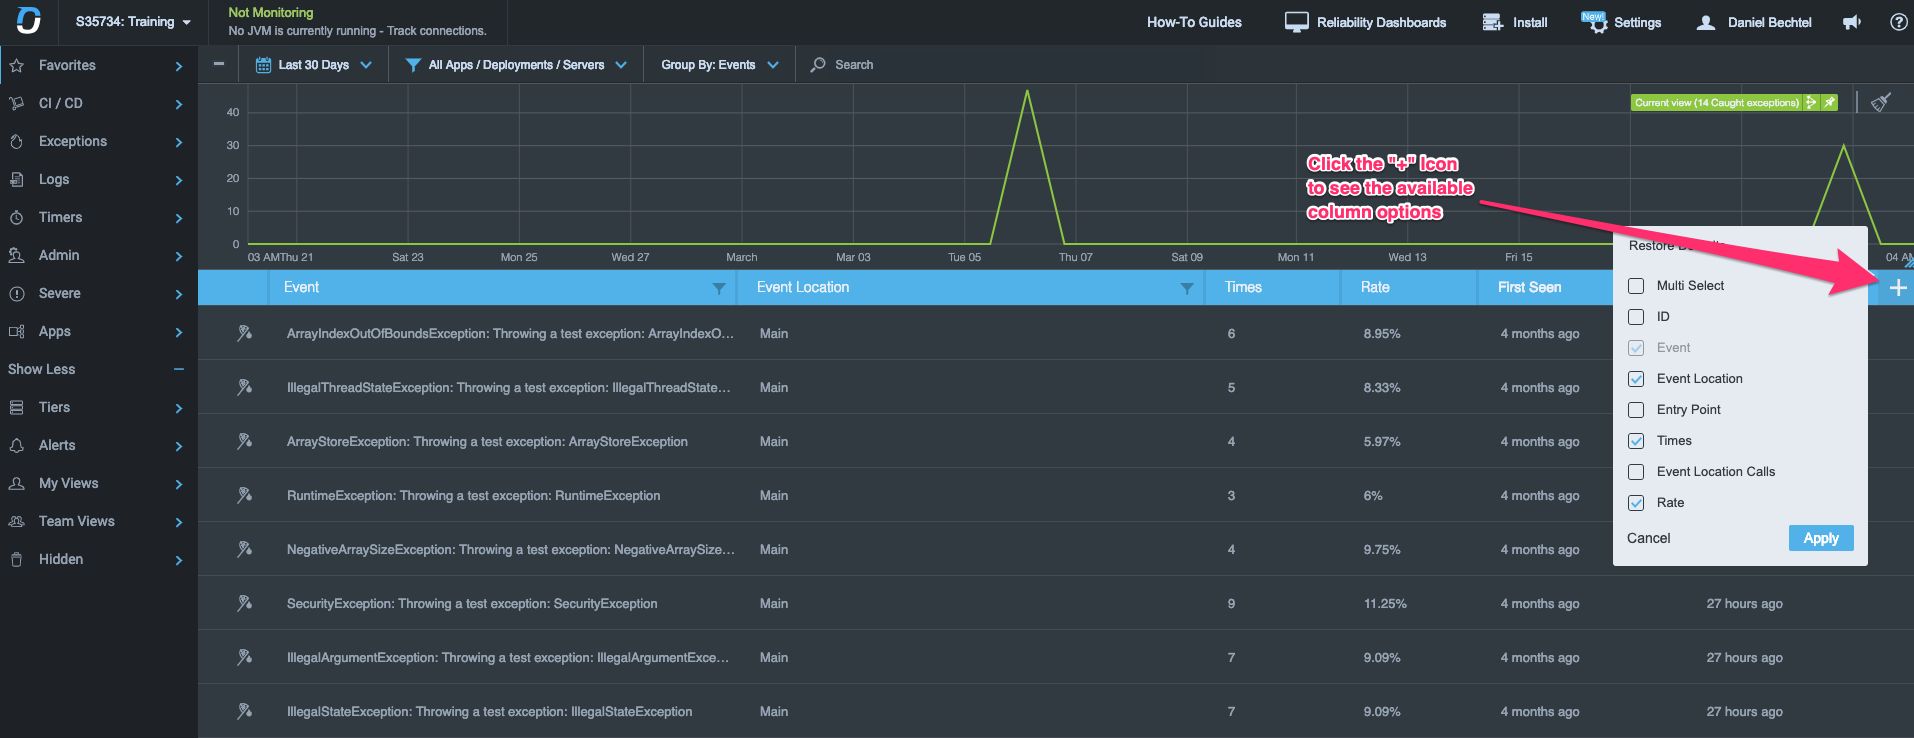Click the plus icon for column options
This screenshot has height=738, width=1914.
(x=1897, y=288)
